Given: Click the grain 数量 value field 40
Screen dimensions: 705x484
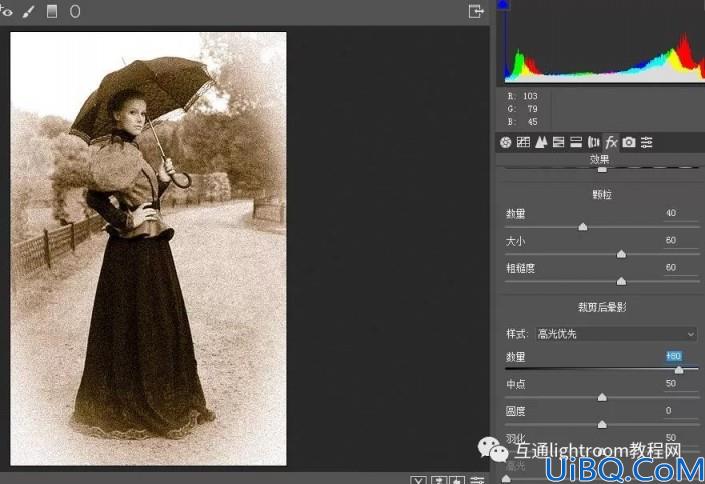Looking at the screenshot, I should click(x=681, y=213).
